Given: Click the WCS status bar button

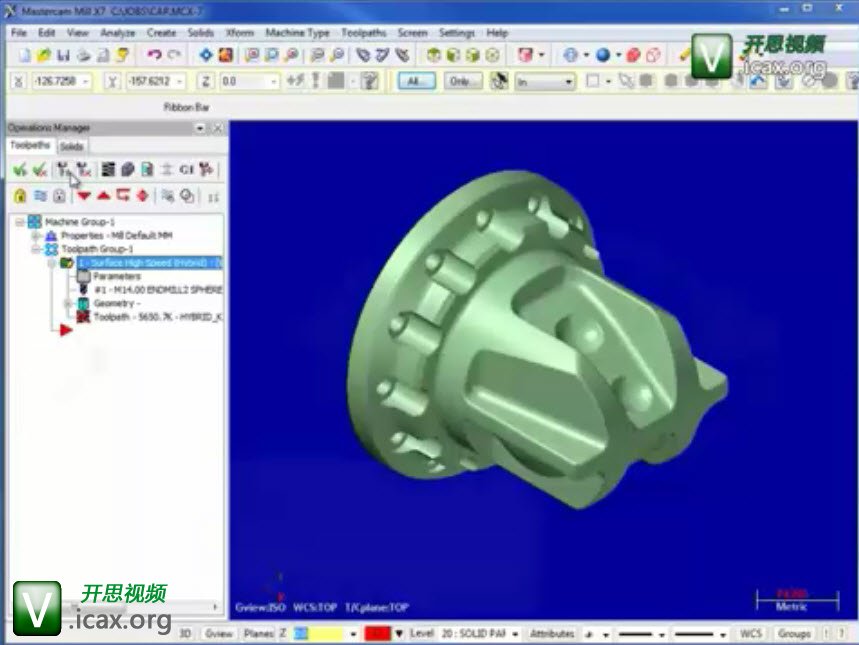Looking at the screenshot, I should [x=751, y=633].
